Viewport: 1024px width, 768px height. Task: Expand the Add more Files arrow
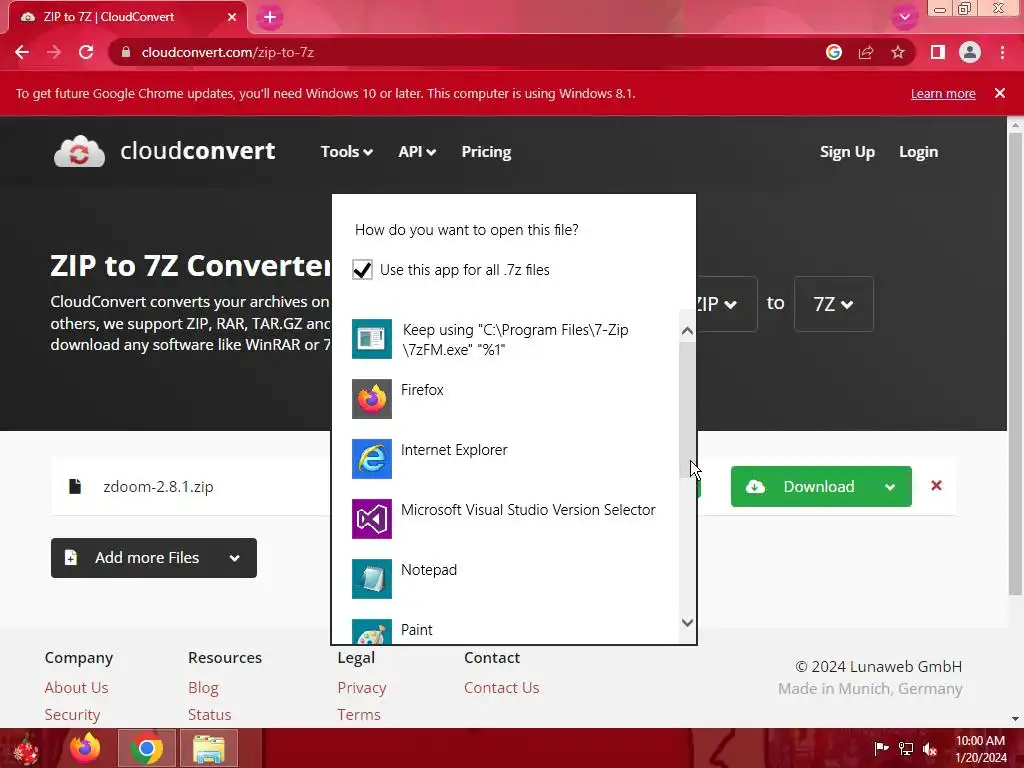click(x=235, y=558)
